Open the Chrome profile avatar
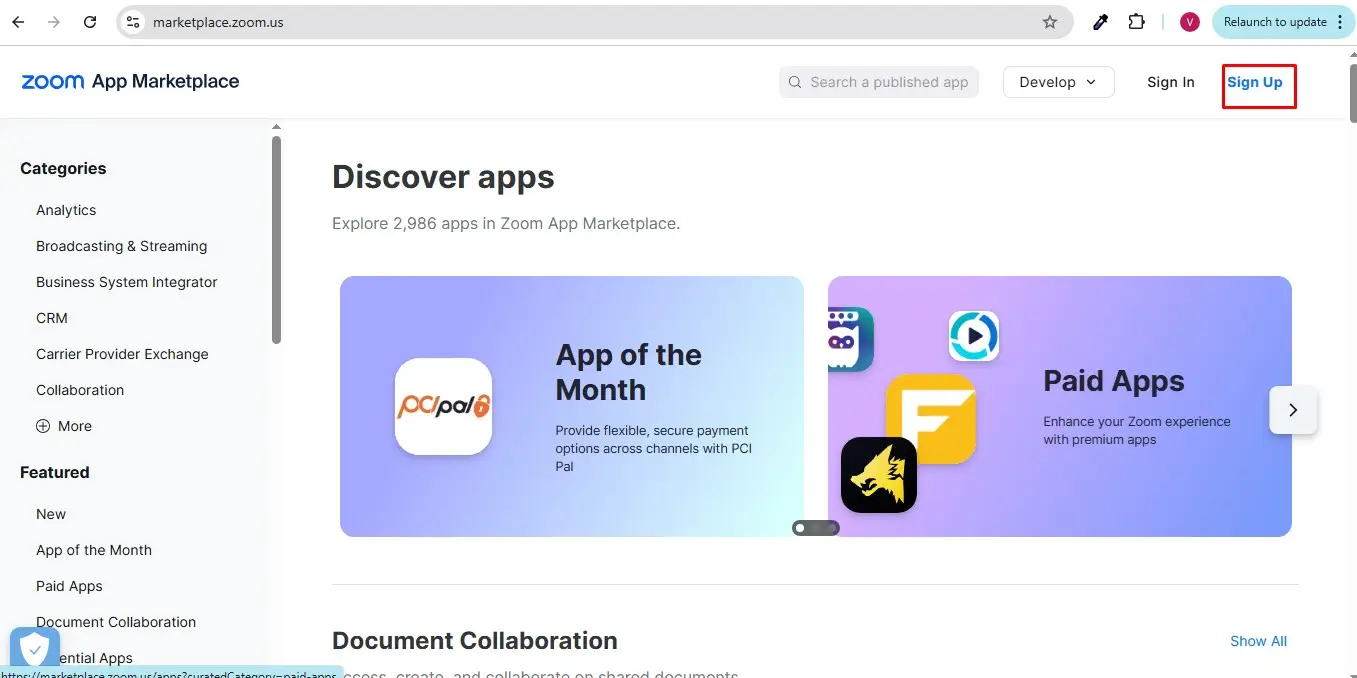Image resolution: width=1357 pixels, height=678 pixels. 1189,22
